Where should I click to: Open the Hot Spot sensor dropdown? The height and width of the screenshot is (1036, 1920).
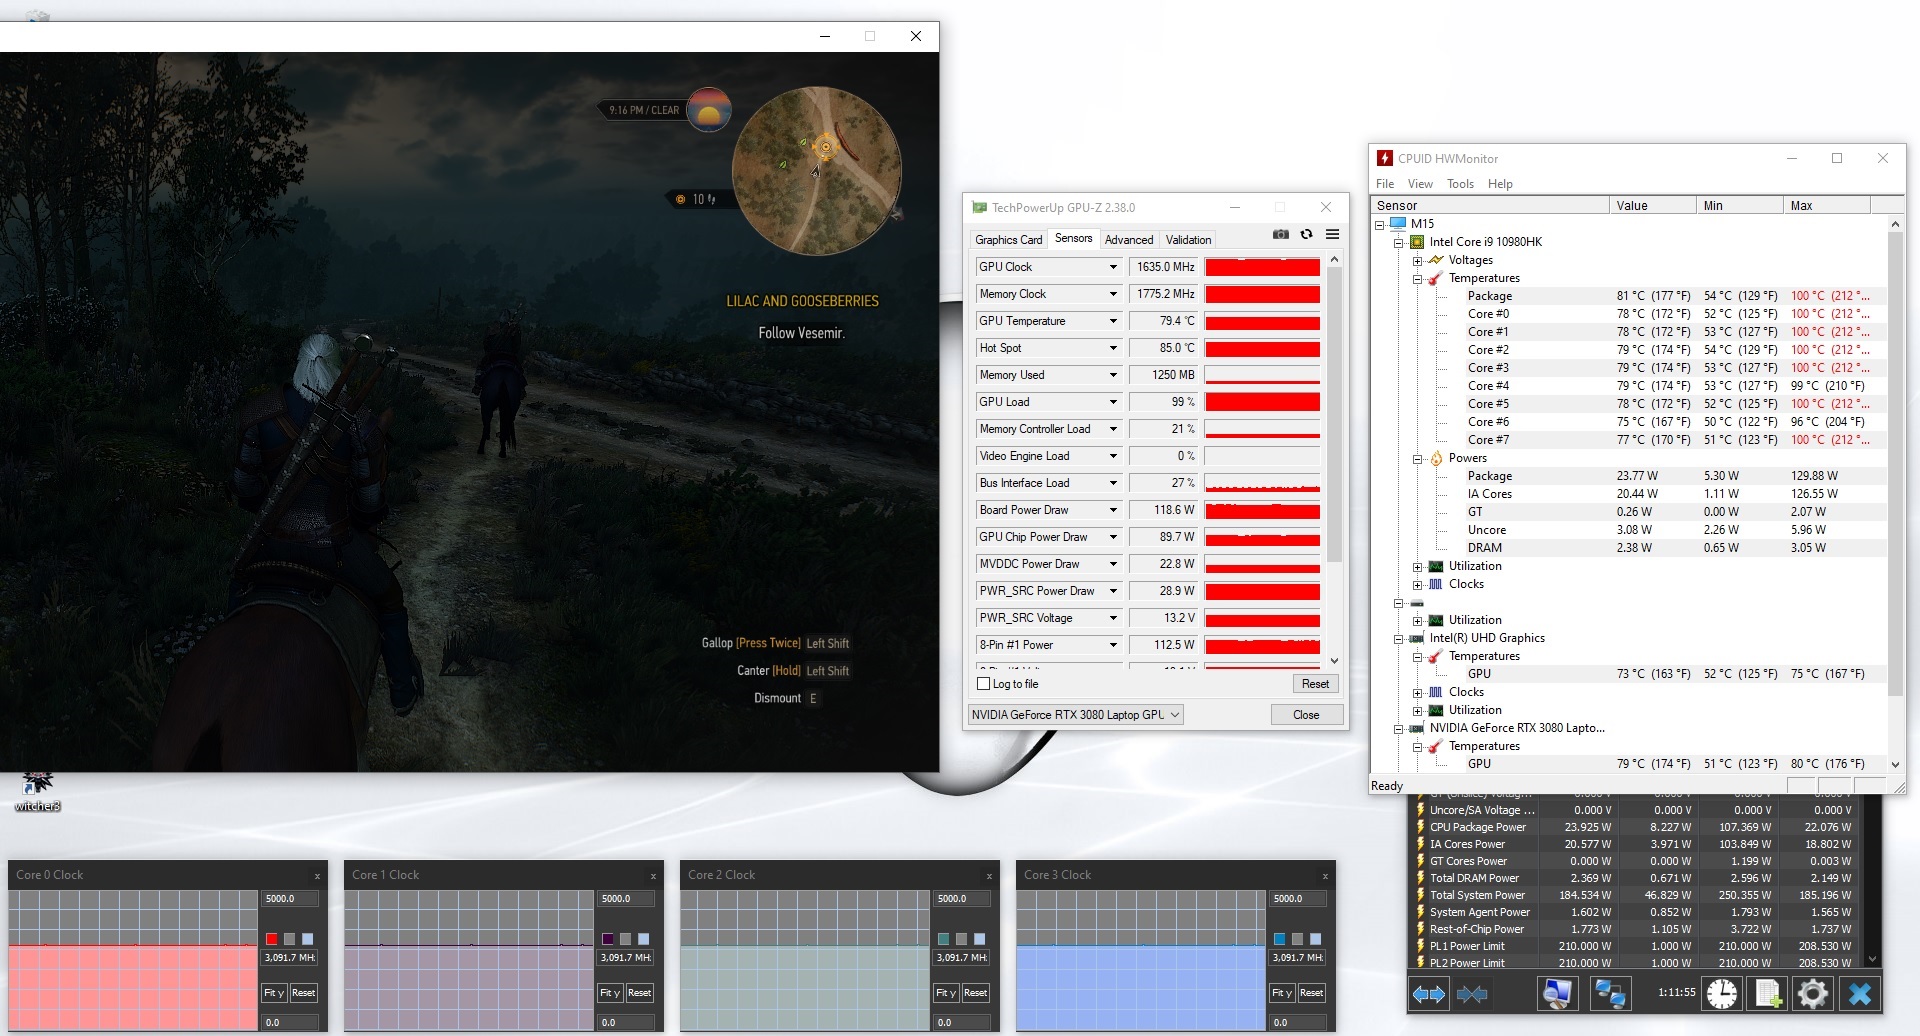point(1113,348)
